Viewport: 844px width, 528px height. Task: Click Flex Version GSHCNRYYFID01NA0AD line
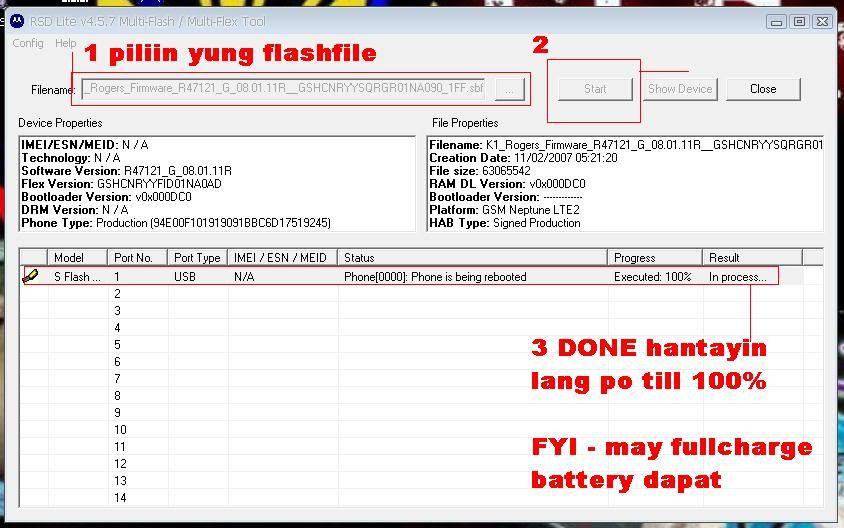[x=121, y=184]
